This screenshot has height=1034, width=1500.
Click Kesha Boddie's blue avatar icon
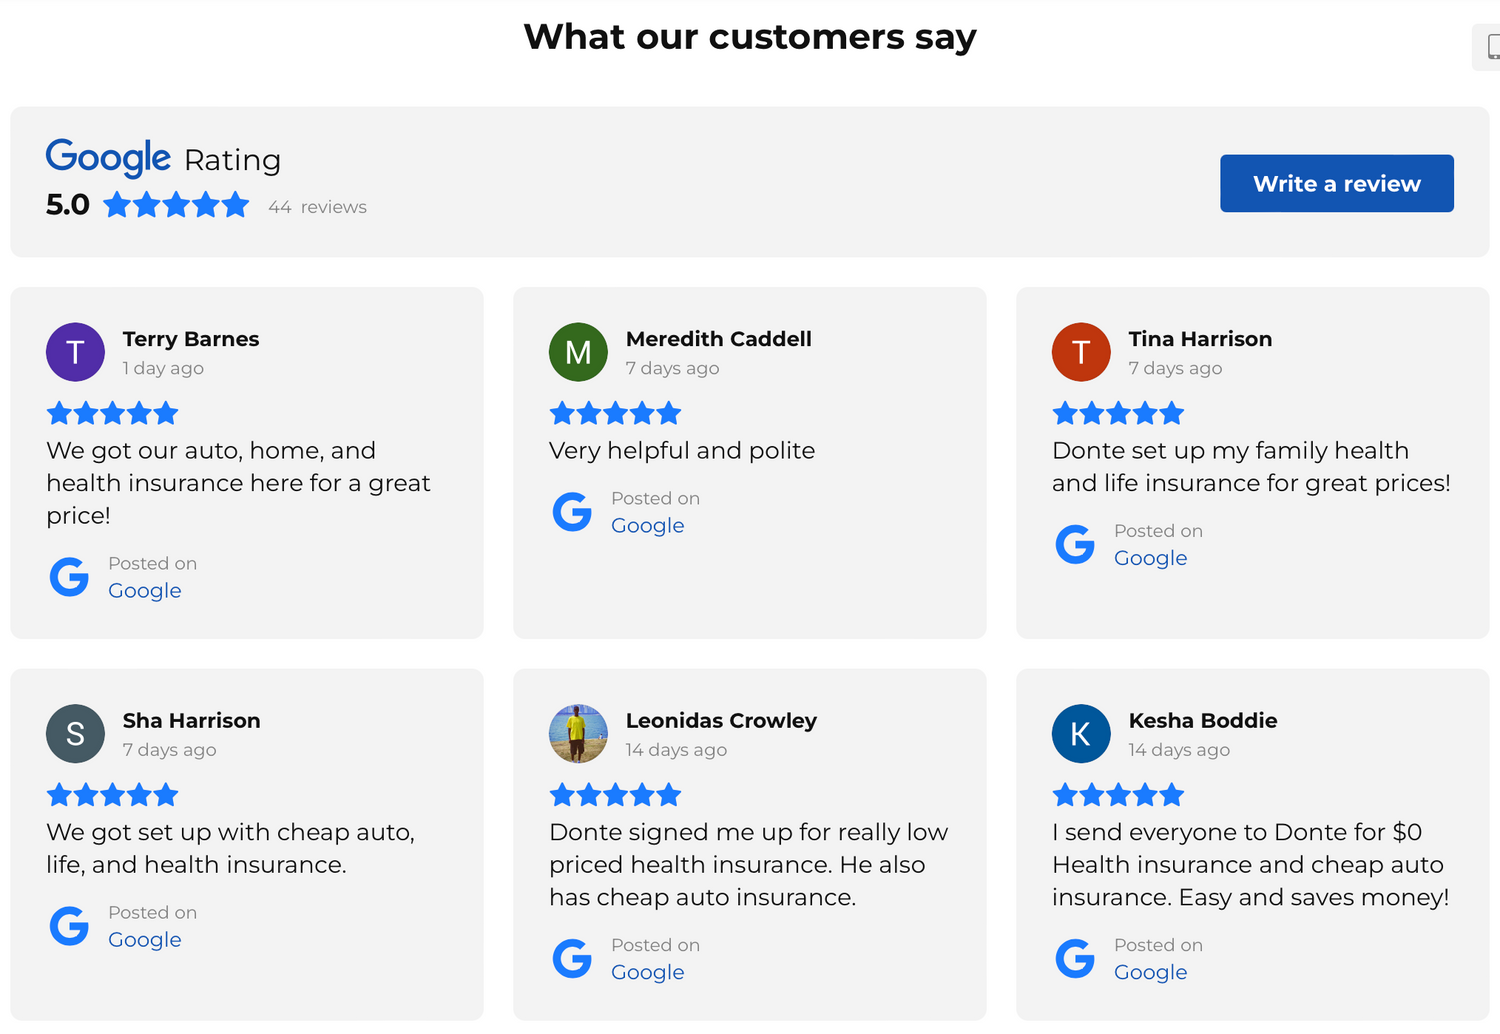pyautogui.click(x=1081, y=734)
